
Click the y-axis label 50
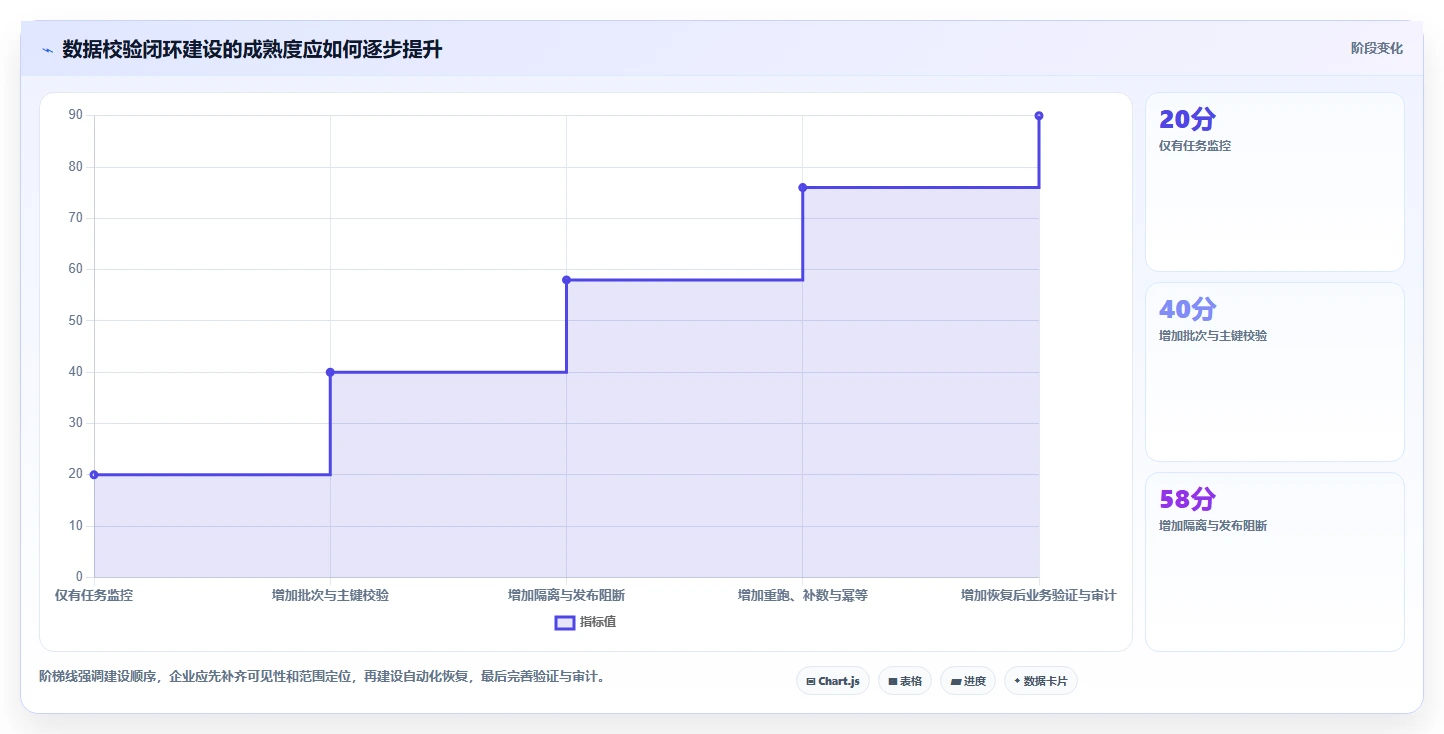pos(76,321)
